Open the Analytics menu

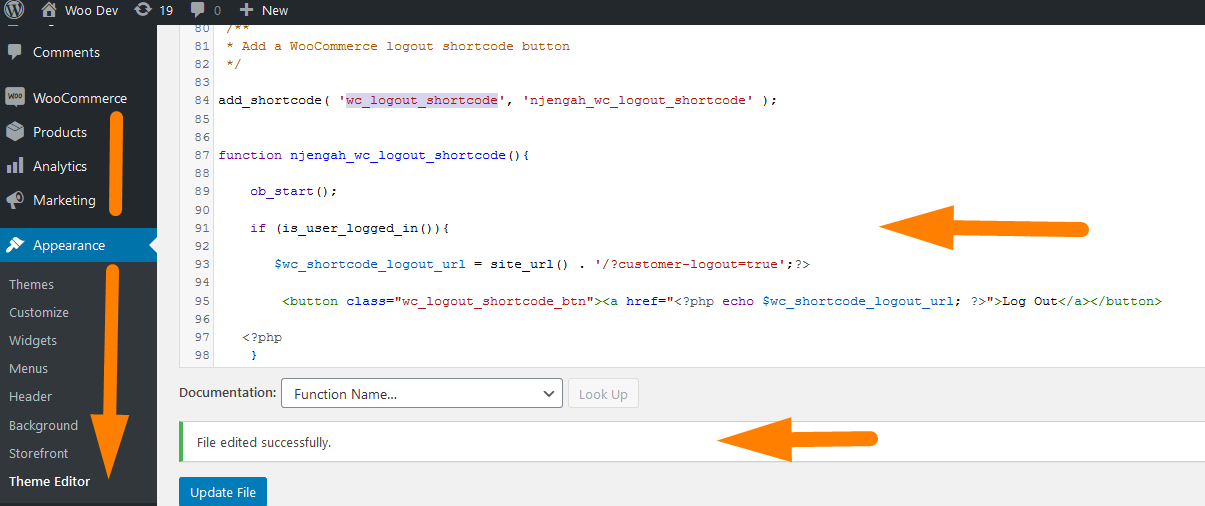click(x=60, y=166)
